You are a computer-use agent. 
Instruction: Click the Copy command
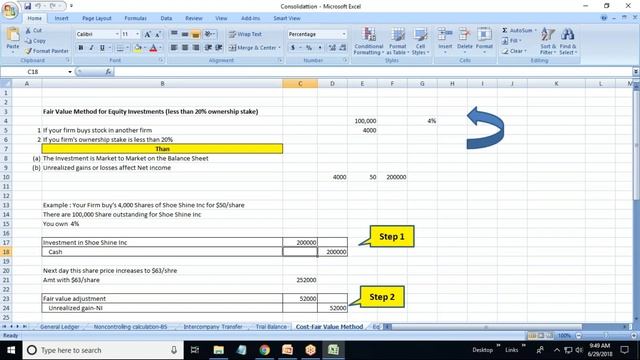[x=35, y=41]
